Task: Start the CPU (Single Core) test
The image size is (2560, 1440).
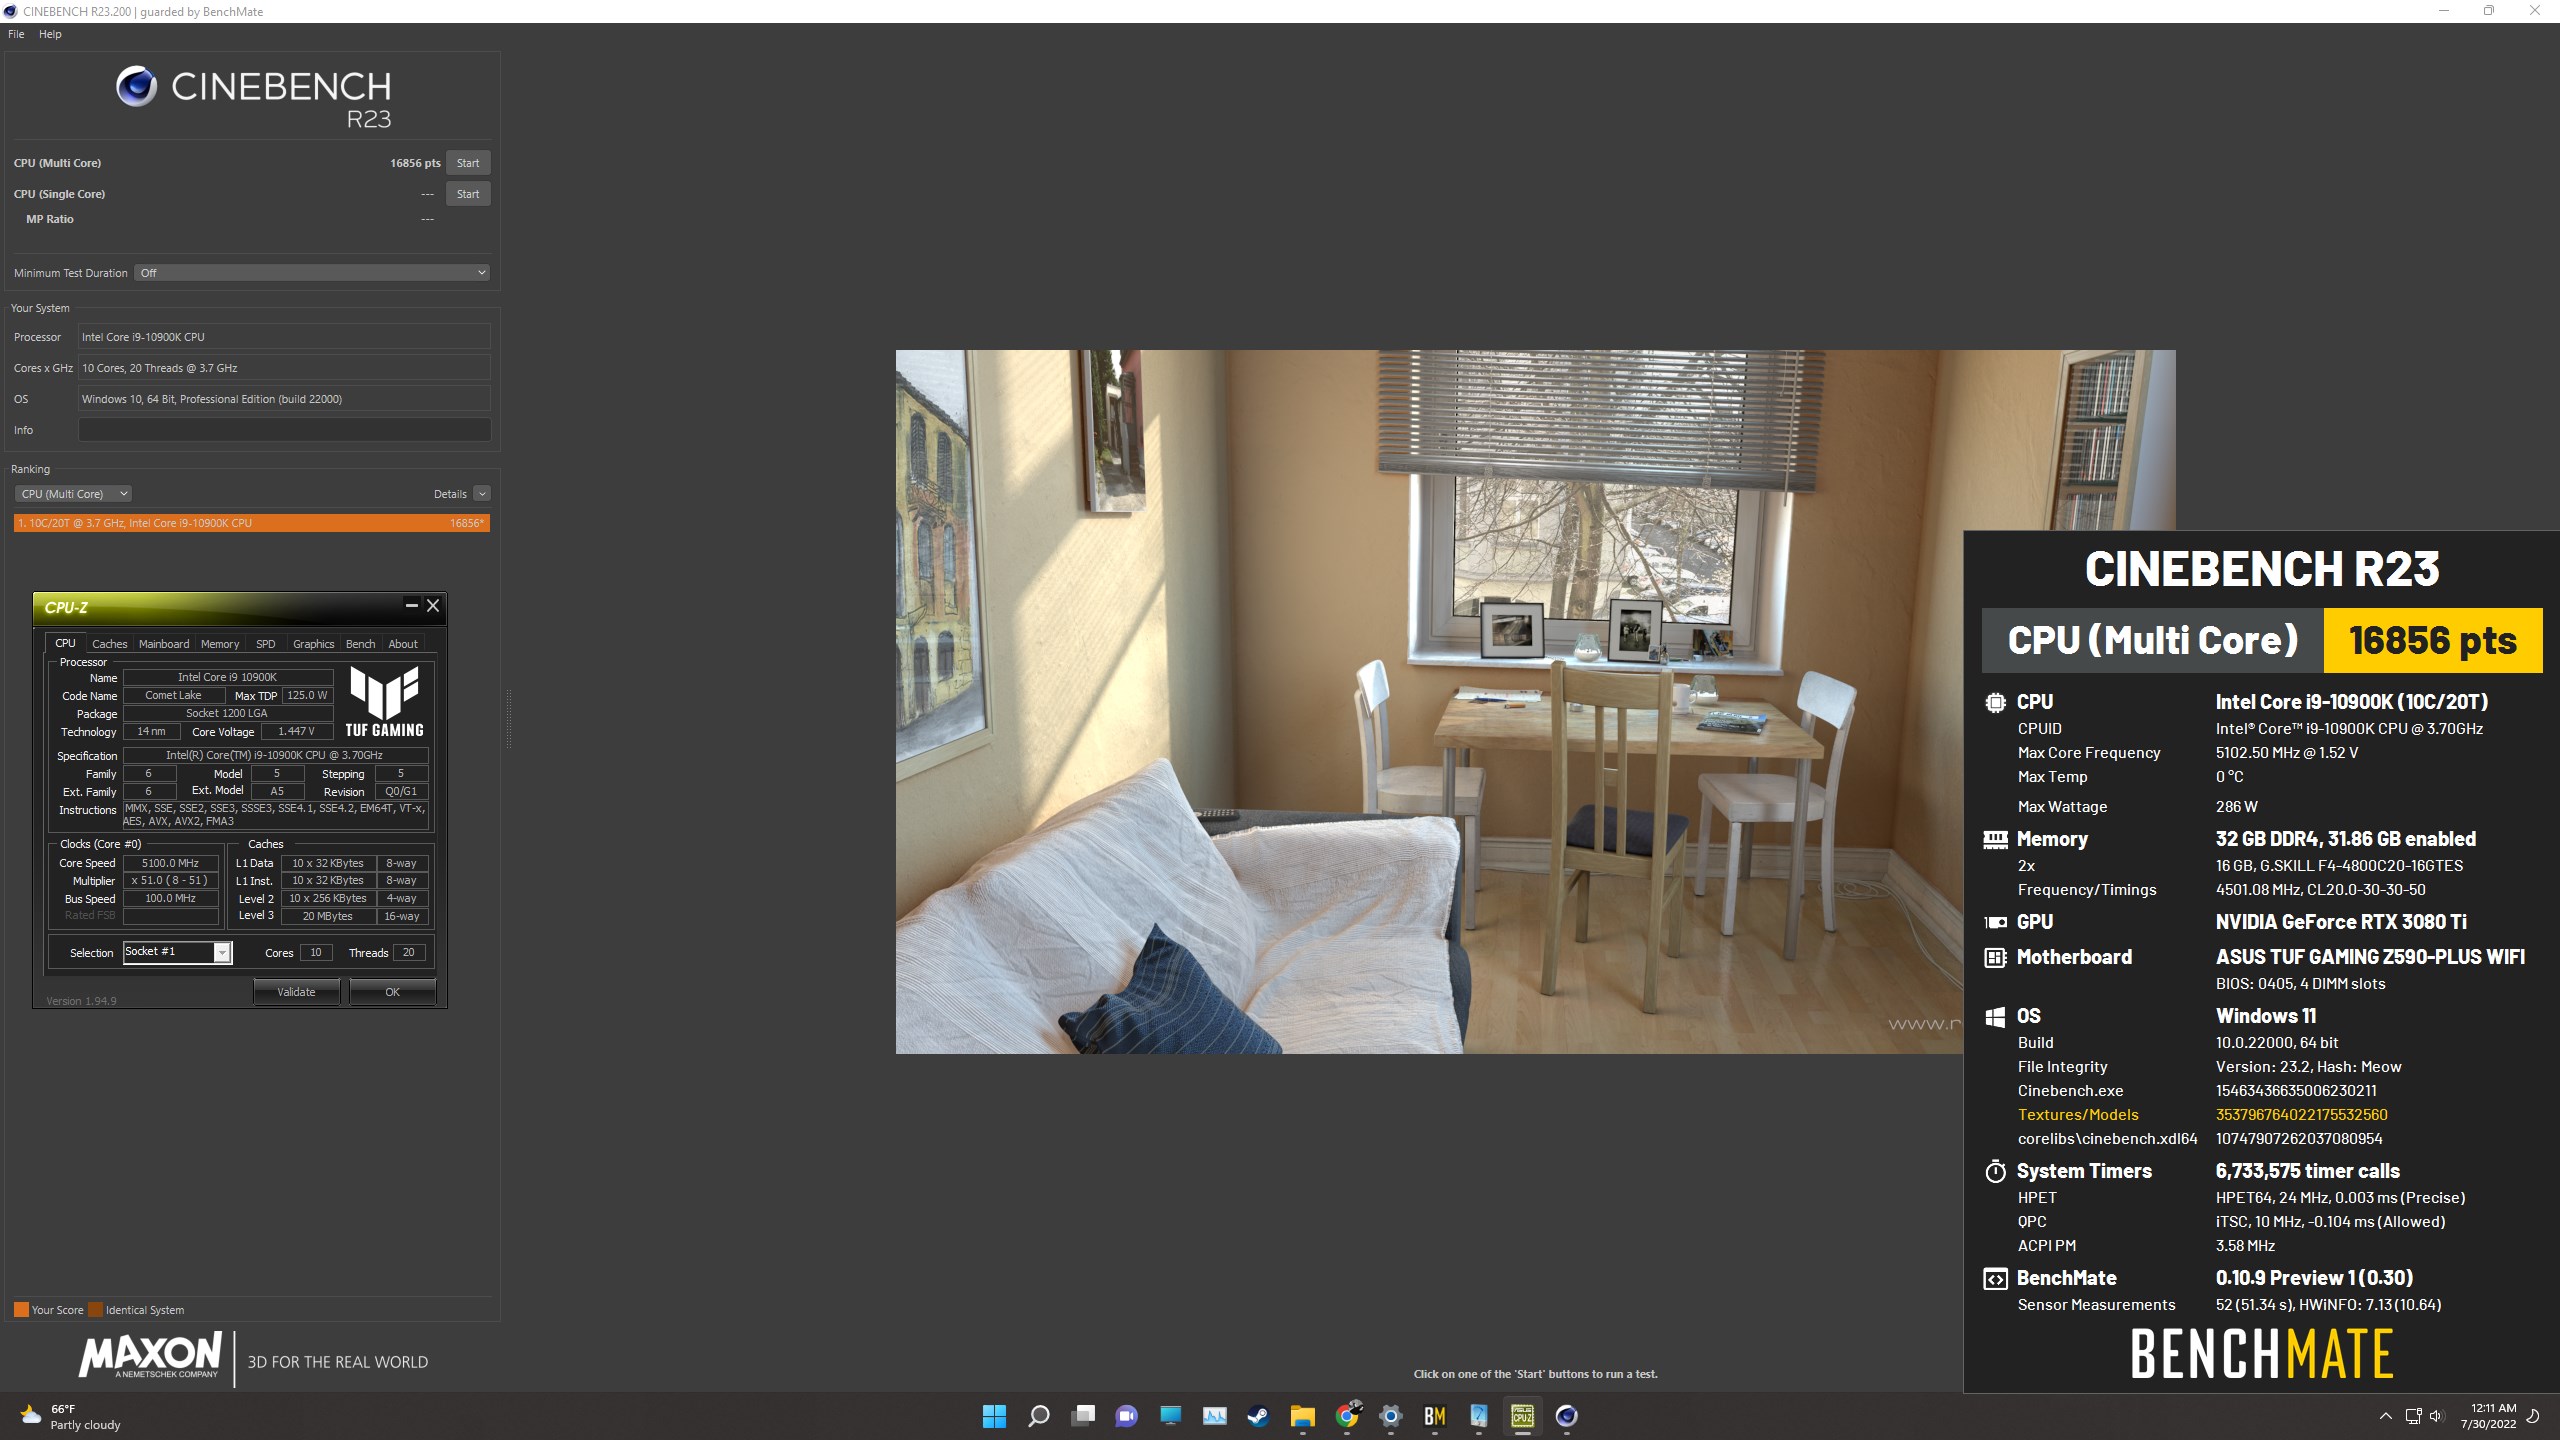Action: tap(468, 194)
